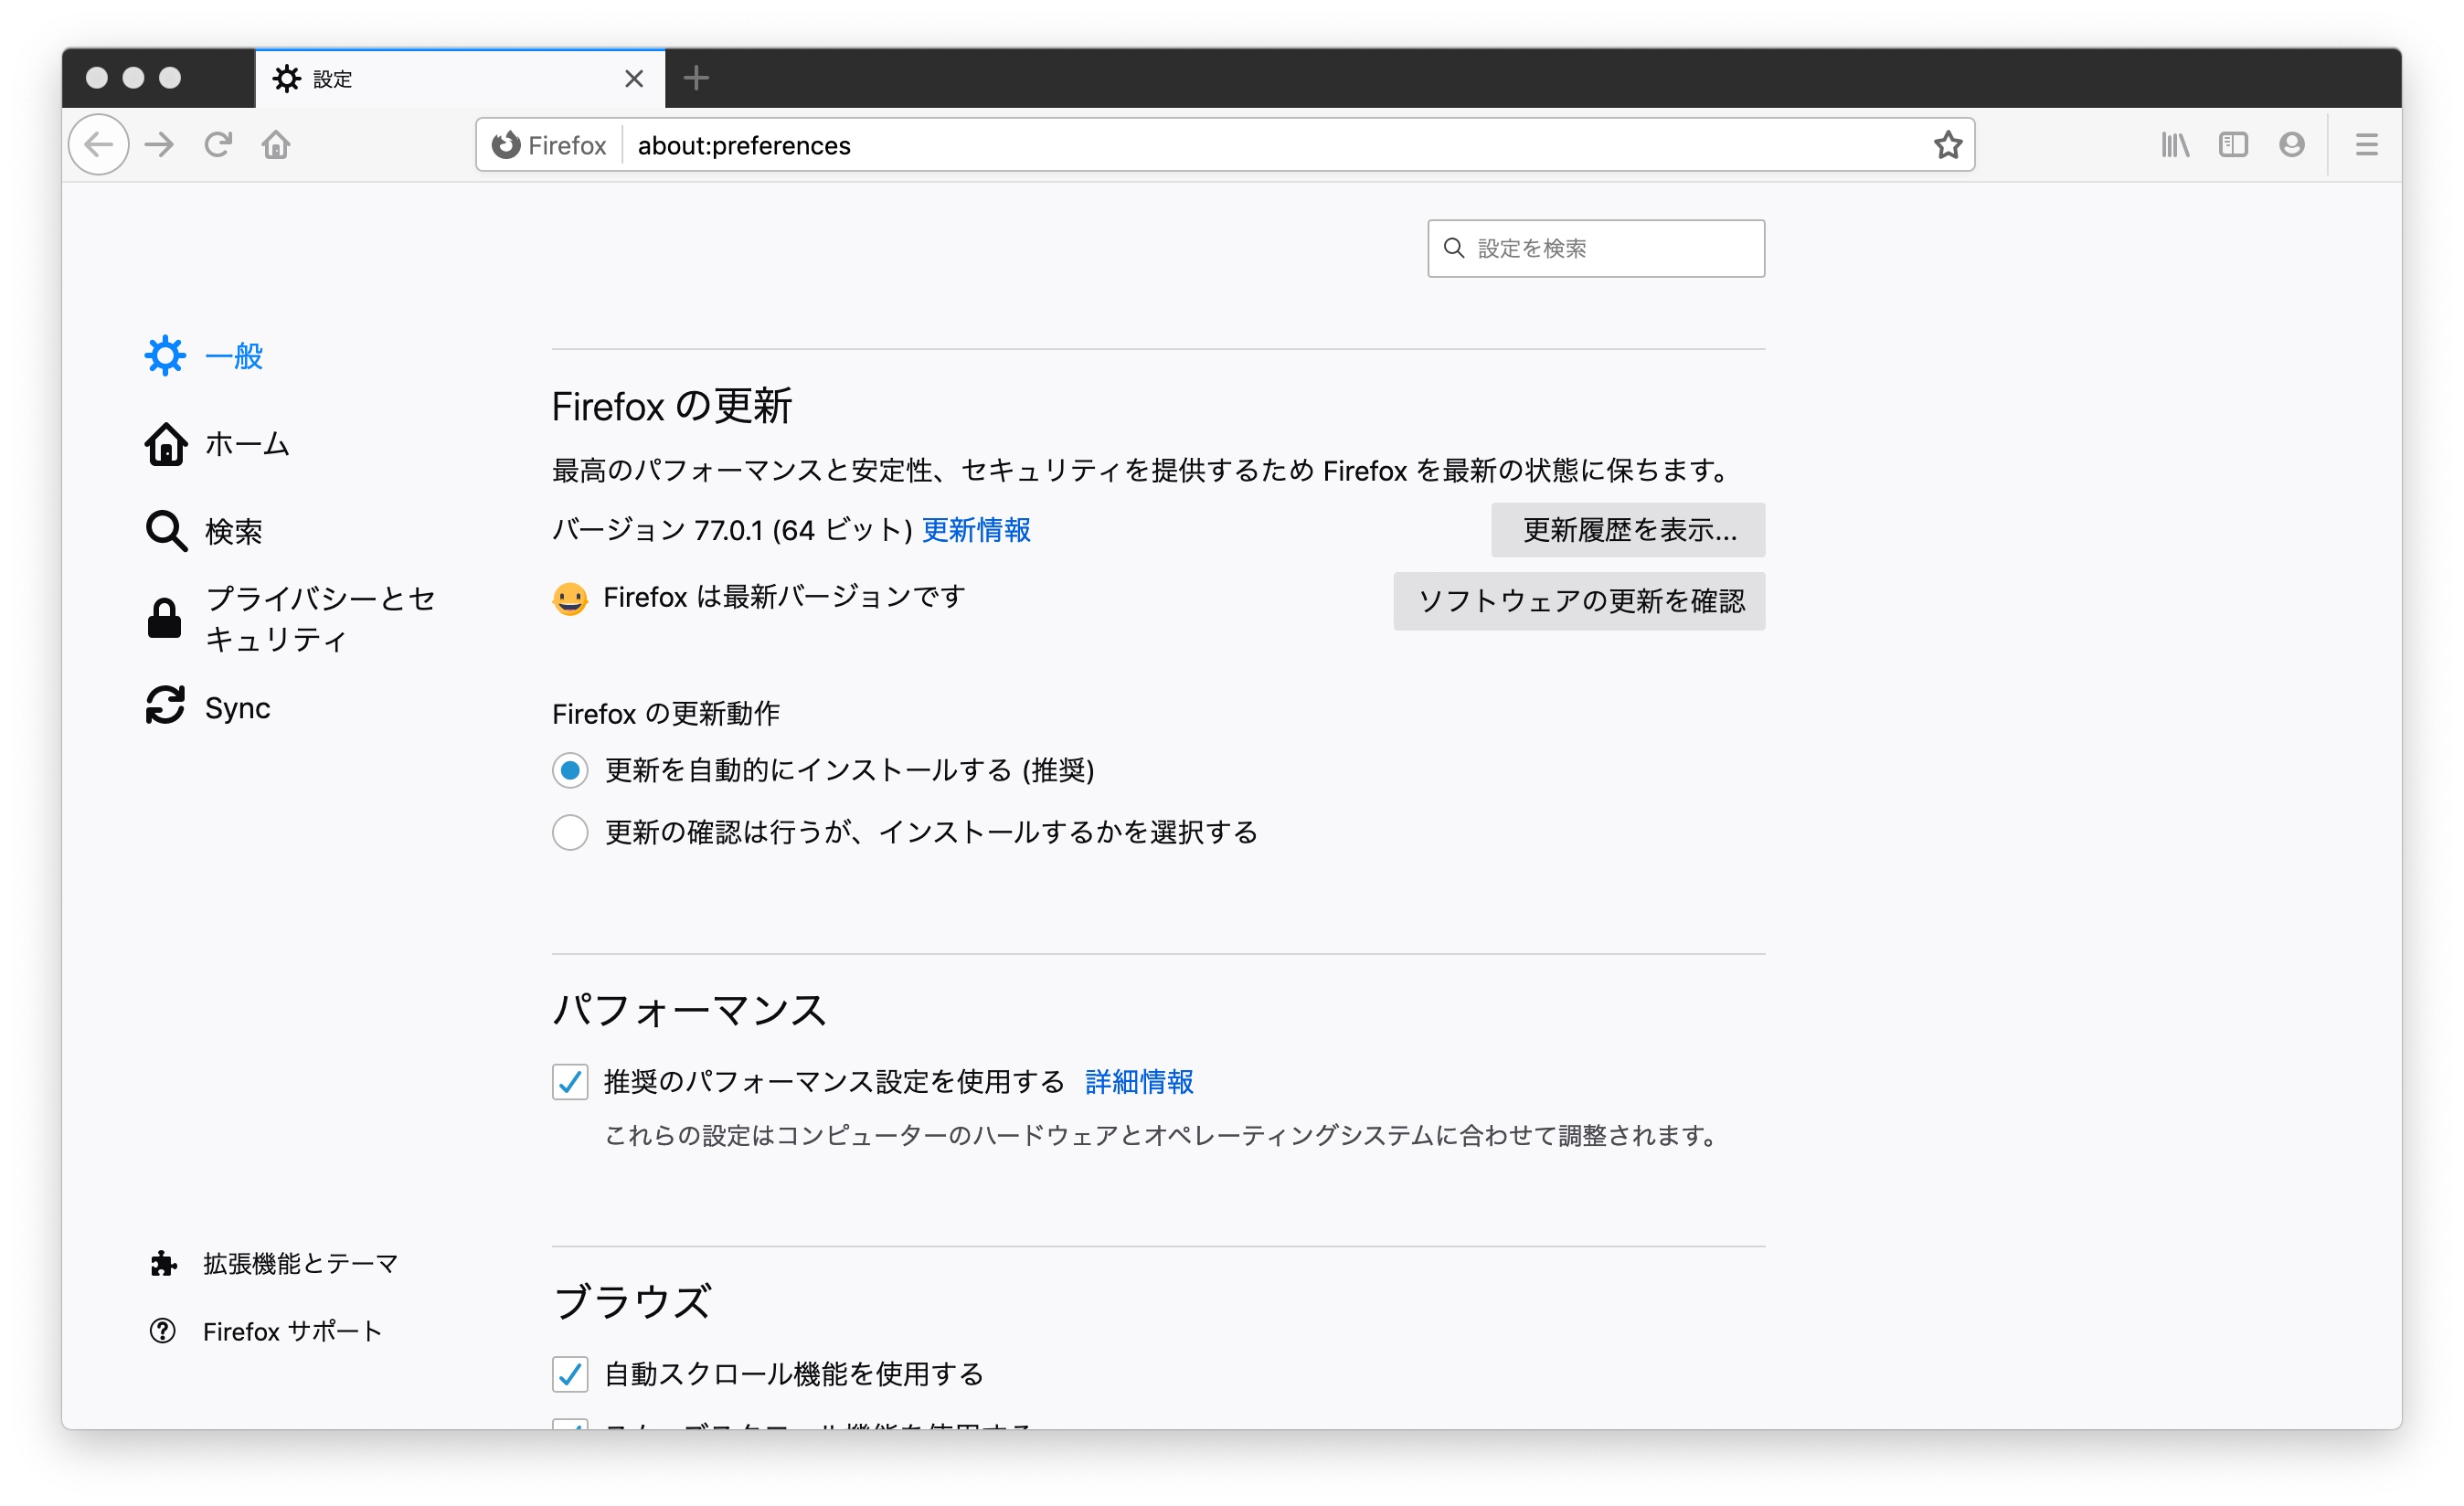The height and width of the screenshot is (1506, 2464).
Task: Click the Firefox の更新 heading
Action: click(672, 406)
